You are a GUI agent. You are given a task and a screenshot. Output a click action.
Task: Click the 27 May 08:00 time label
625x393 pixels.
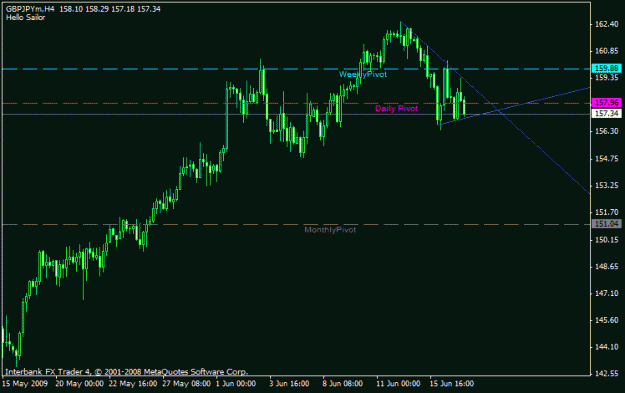pos(187,384)
